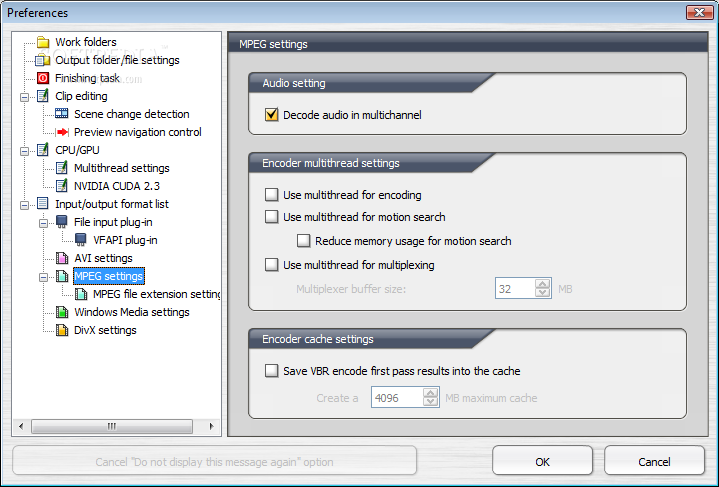Enable Use multithread for multiplexing
Image resolution: width=719 pixels, height=487 pixels.
tap(271, 265)
